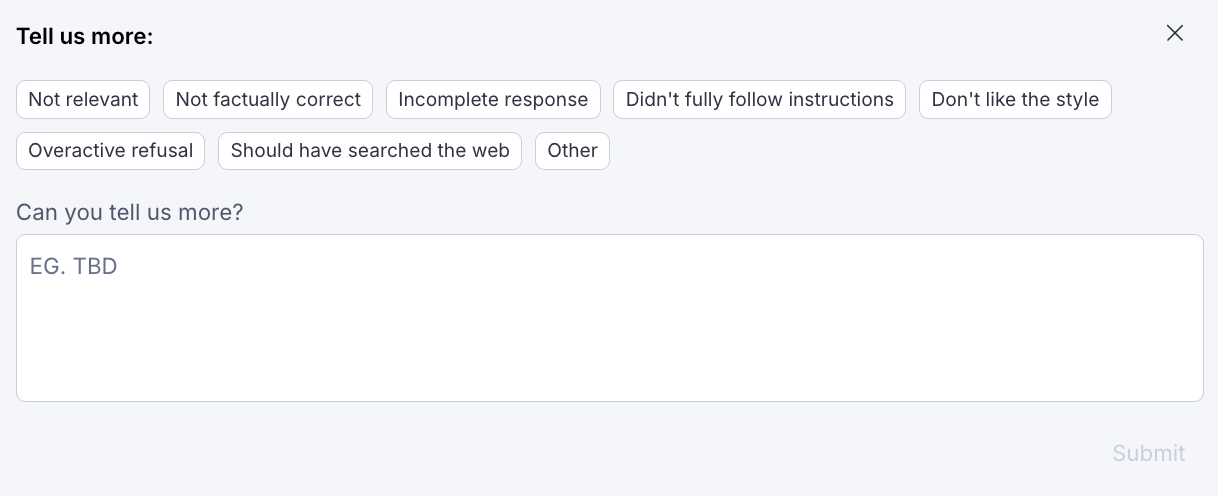
Task: Tag the response as not following instructions
Action: click(x=760, y=100)
